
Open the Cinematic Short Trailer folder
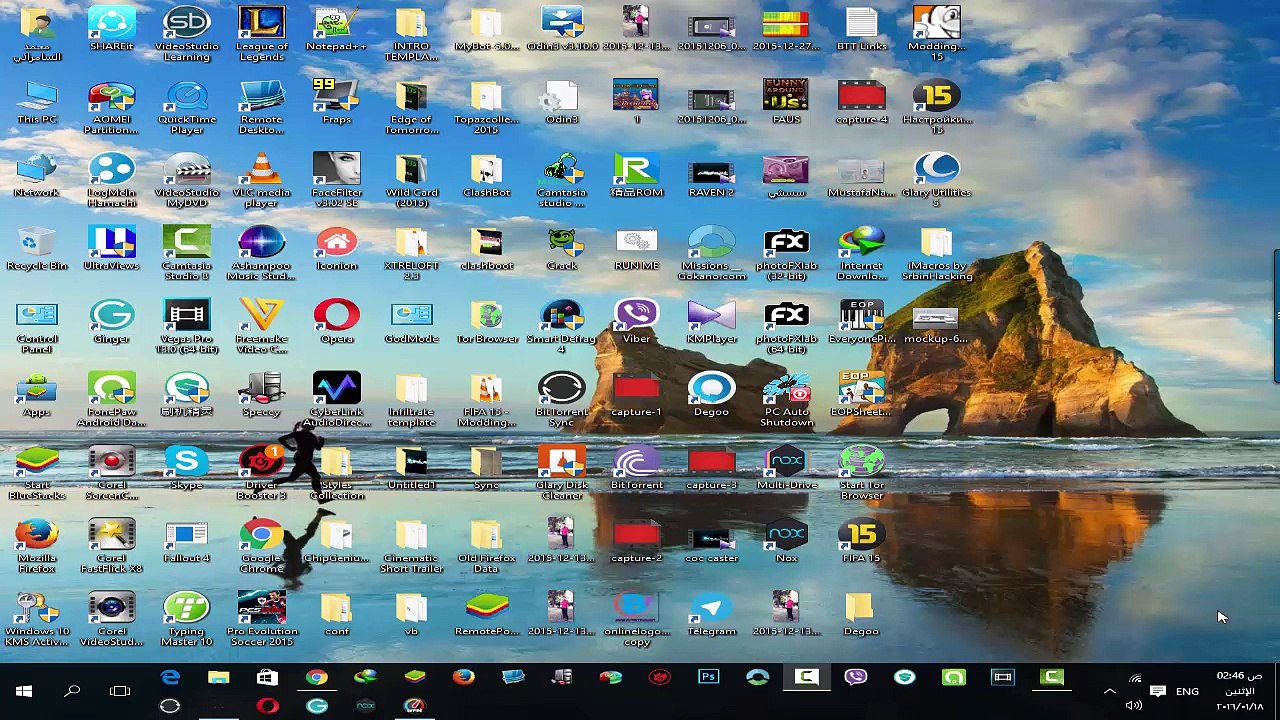[411, 546]
